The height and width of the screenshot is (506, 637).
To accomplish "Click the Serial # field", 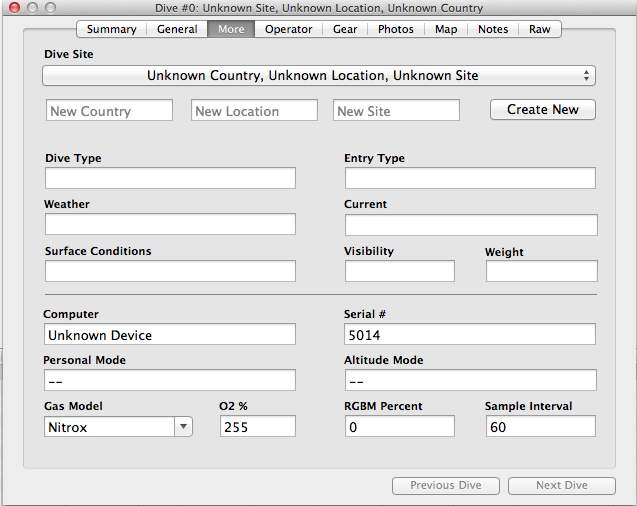I will (x=470, y=335).
